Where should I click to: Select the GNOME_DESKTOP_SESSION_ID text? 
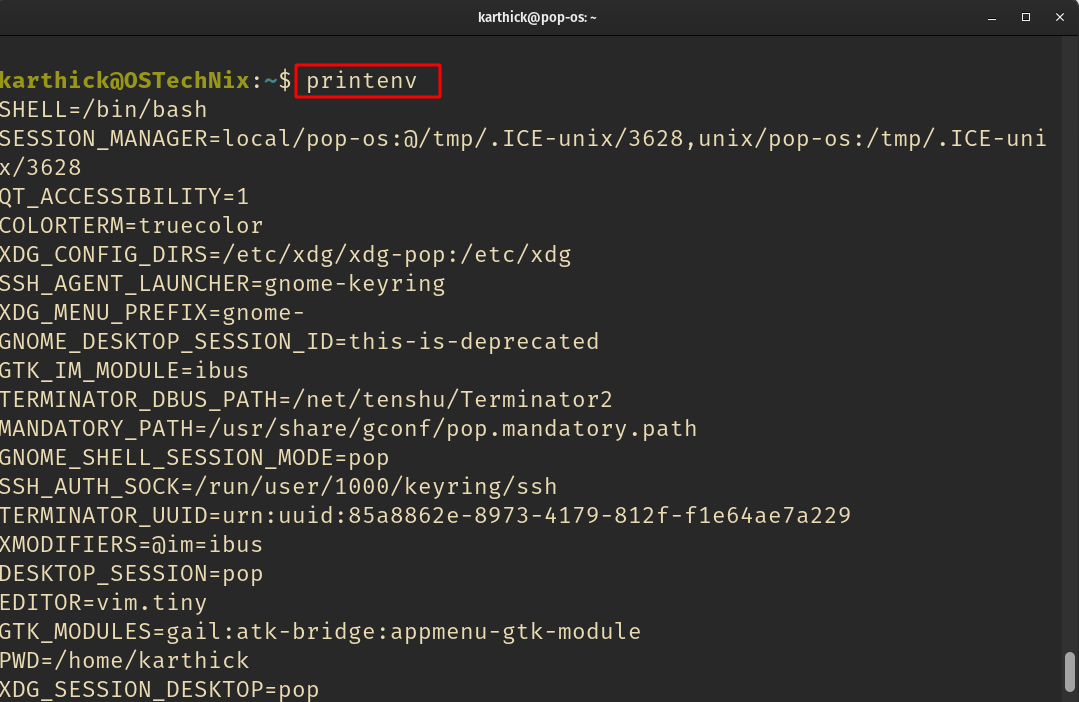click(299, 341)
